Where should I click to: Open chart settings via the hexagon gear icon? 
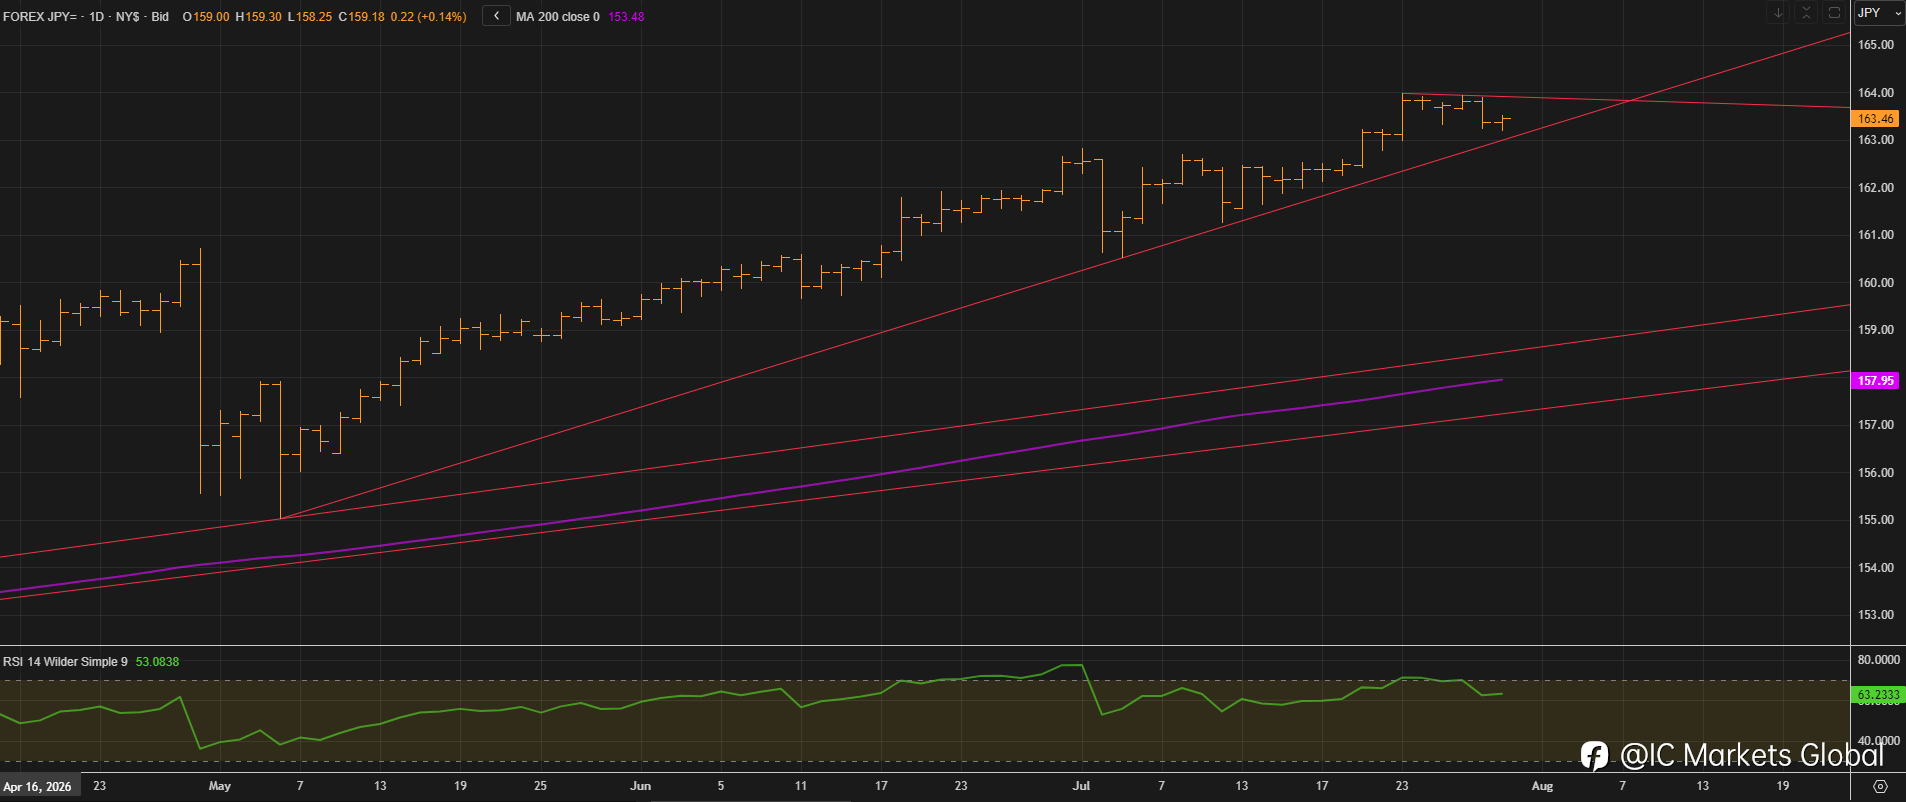pos(1880,786)
